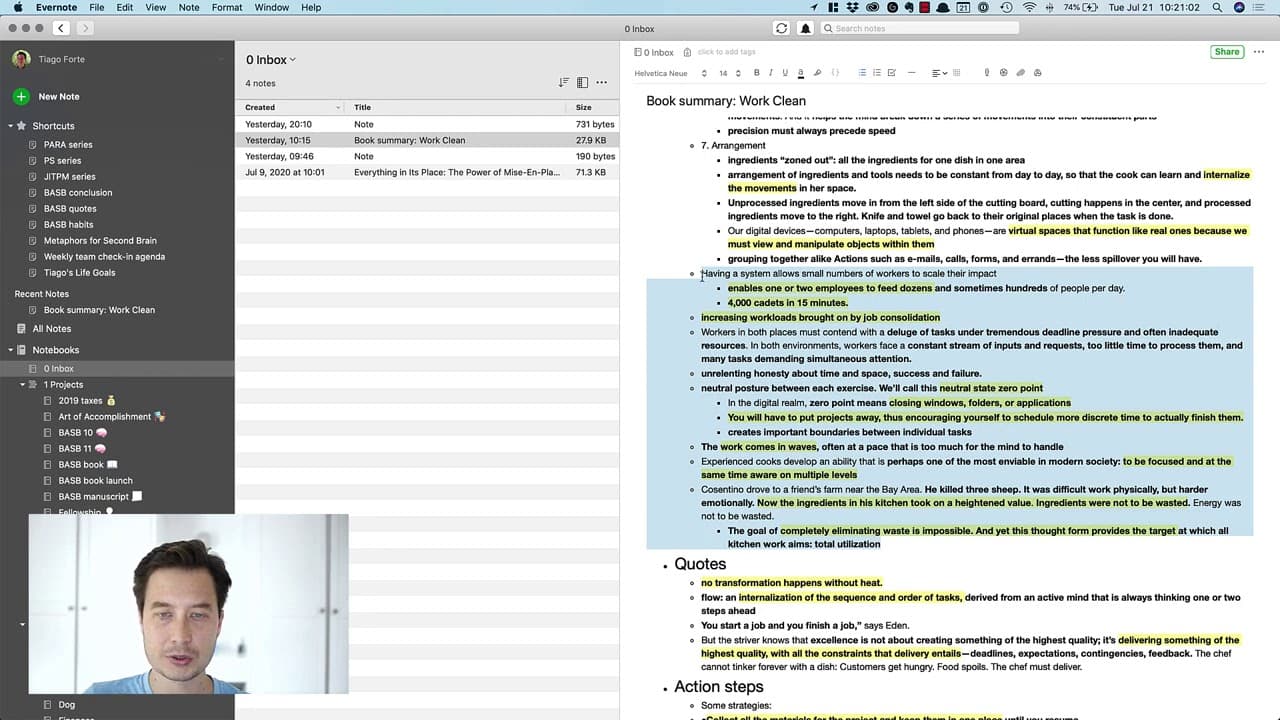This screenshot has width=1280, height=720.
Task: Open 'Book summary: Work Clean' under Recent Notes
Action: 99,310
